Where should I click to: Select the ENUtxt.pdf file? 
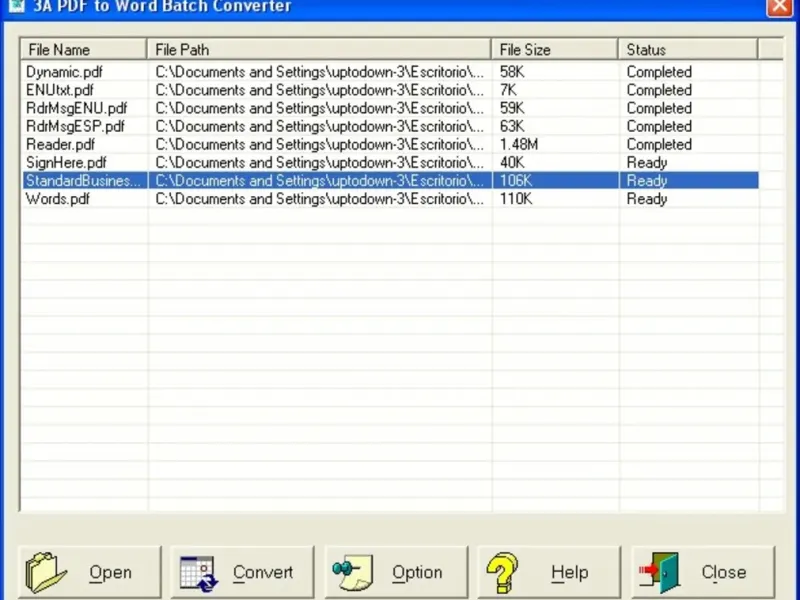(x=60, y=90)
